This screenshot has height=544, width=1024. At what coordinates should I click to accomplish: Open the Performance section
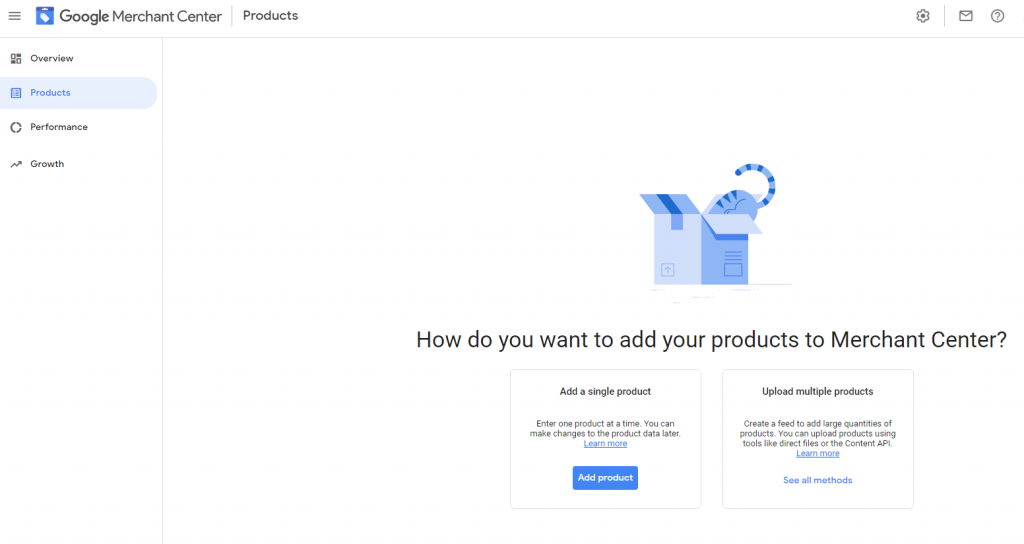pos(59,127)
